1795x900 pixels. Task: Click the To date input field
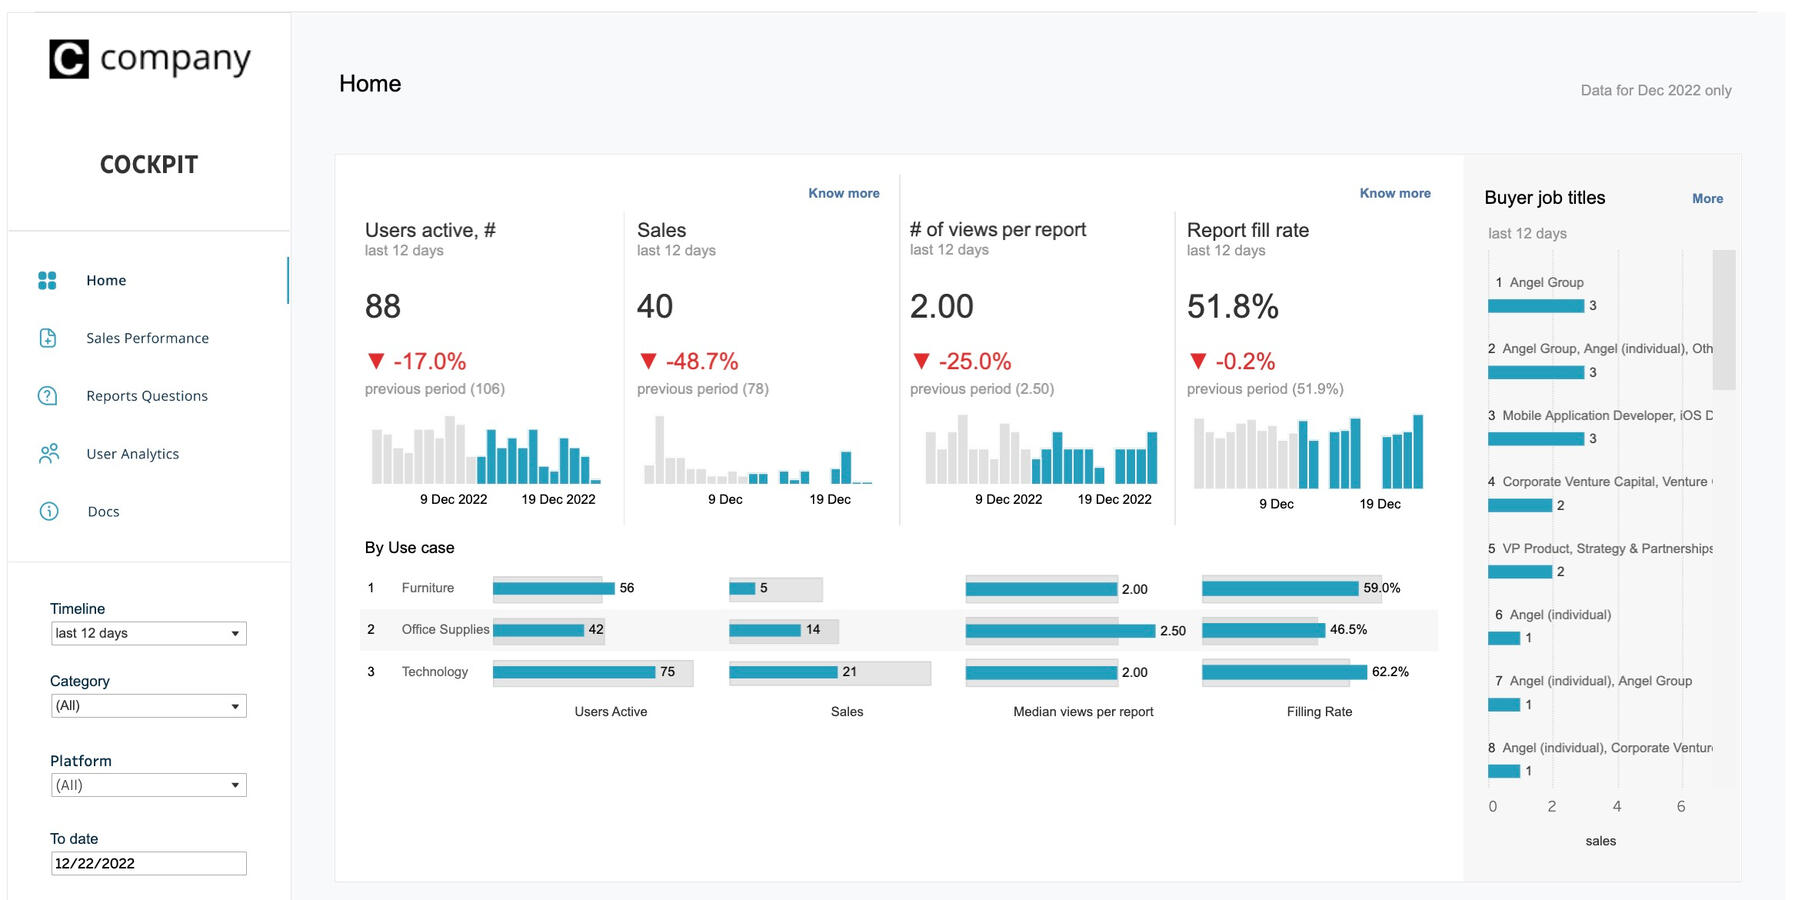148,863
